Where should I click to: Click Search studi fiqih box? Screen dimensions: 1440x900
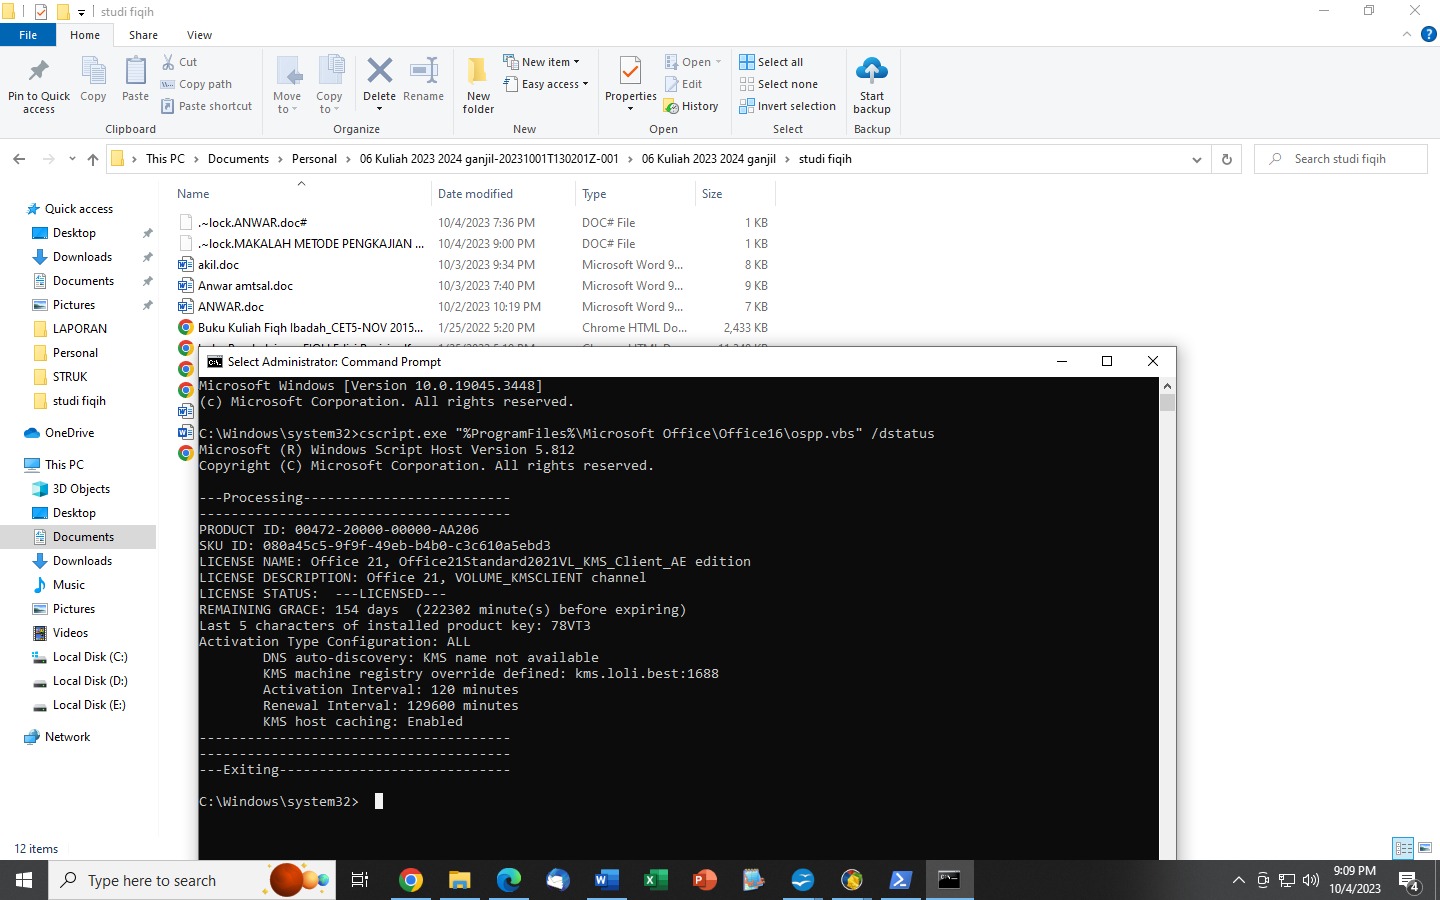click(x=1340, y=159)
